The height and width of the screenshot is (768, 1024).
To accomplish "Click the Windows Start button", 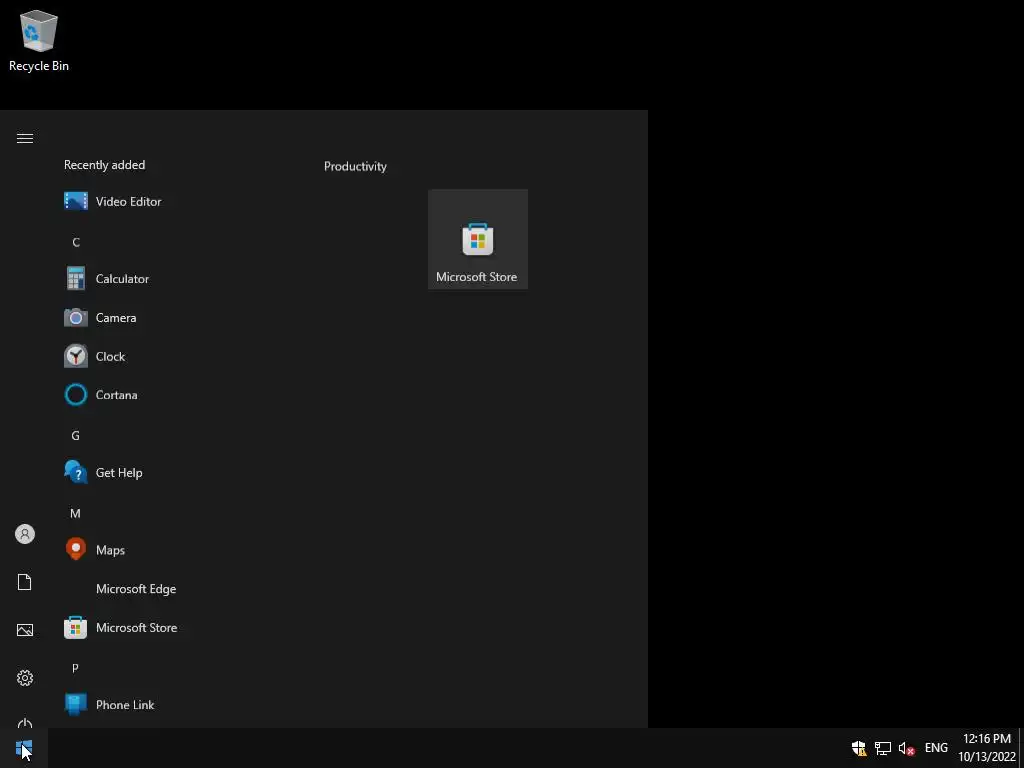I will coord(24,748).
